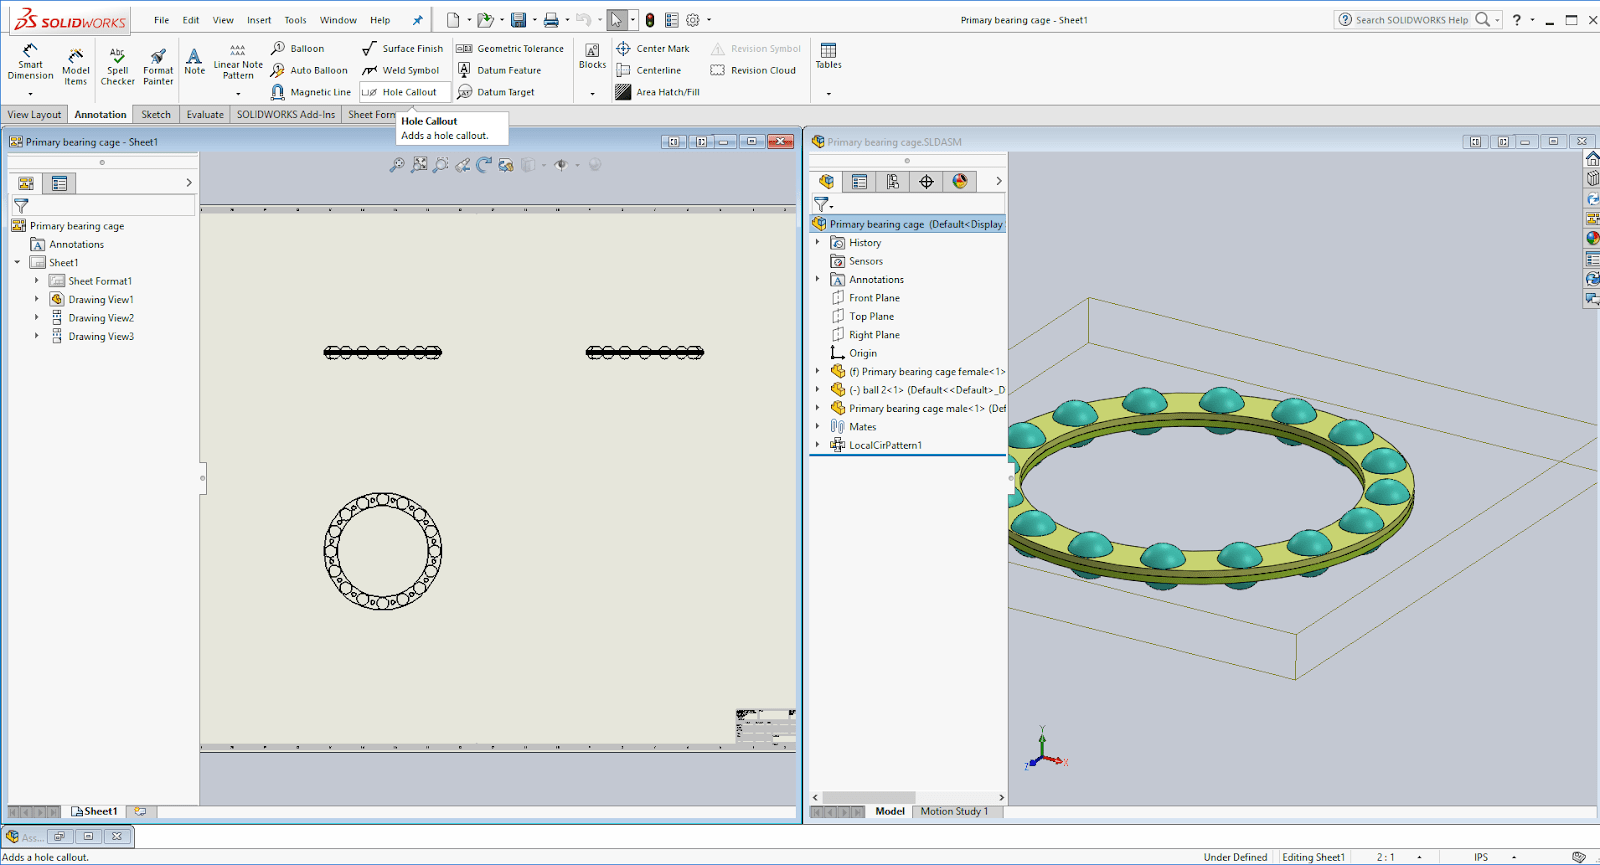1600x865 pixels.
Task: Expand the Mates folder in assembly tree
Action: [817, 426]
